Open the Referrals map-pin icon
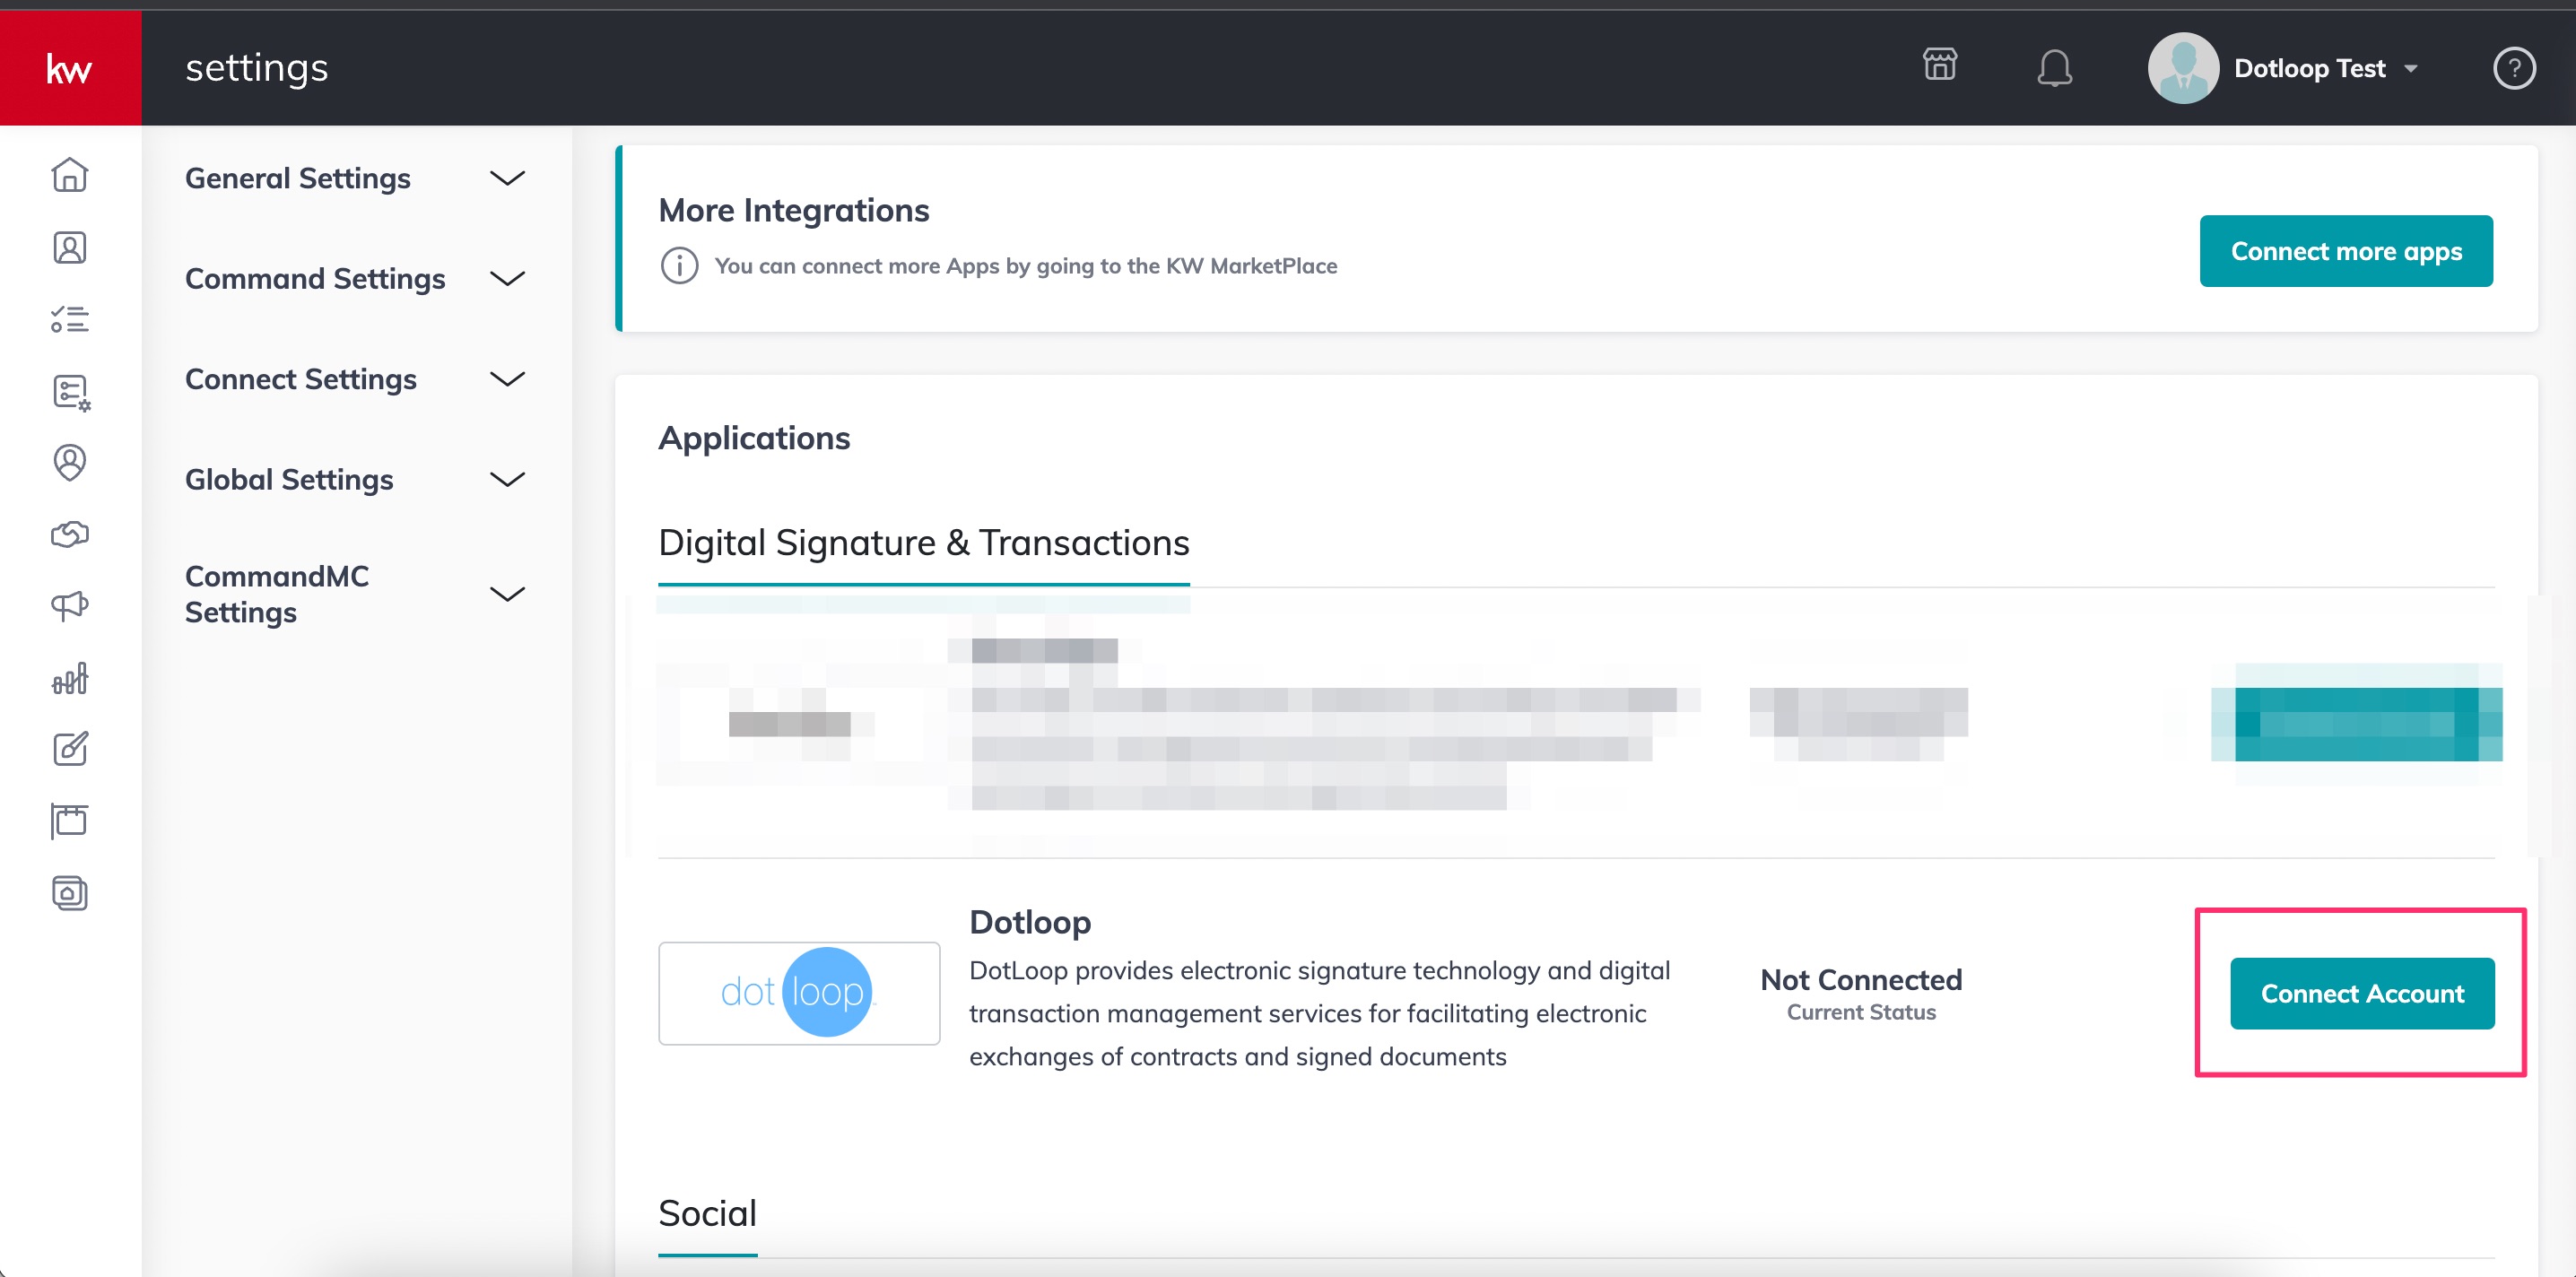Image resolution: width=2576 pixels, height=1277 pixels. point(70,462)
